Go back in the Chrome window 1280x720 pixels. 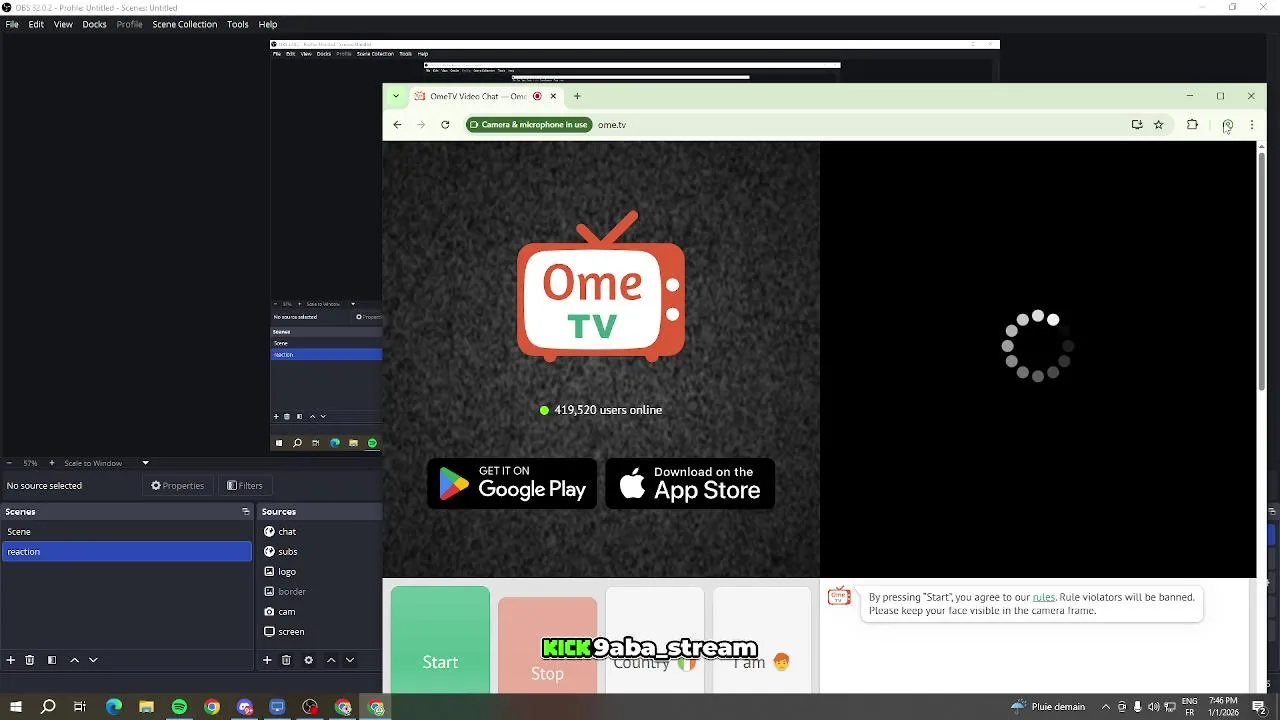(x=397, y=125)
